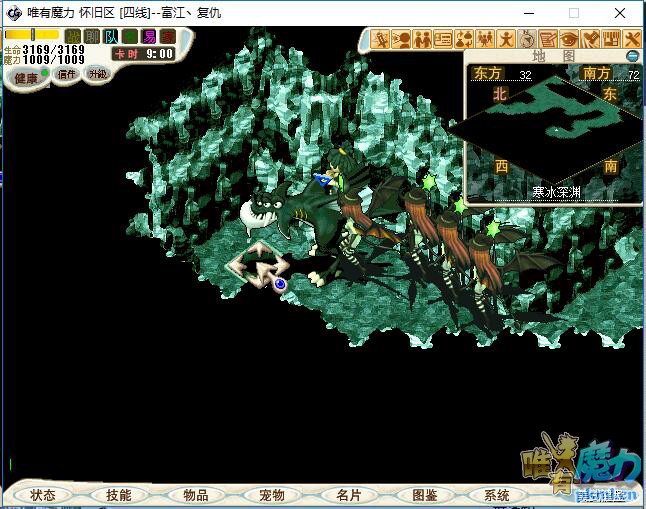The image size is (646, 509).
Task: Click the 健康 health button
Action: pos(25,77)
